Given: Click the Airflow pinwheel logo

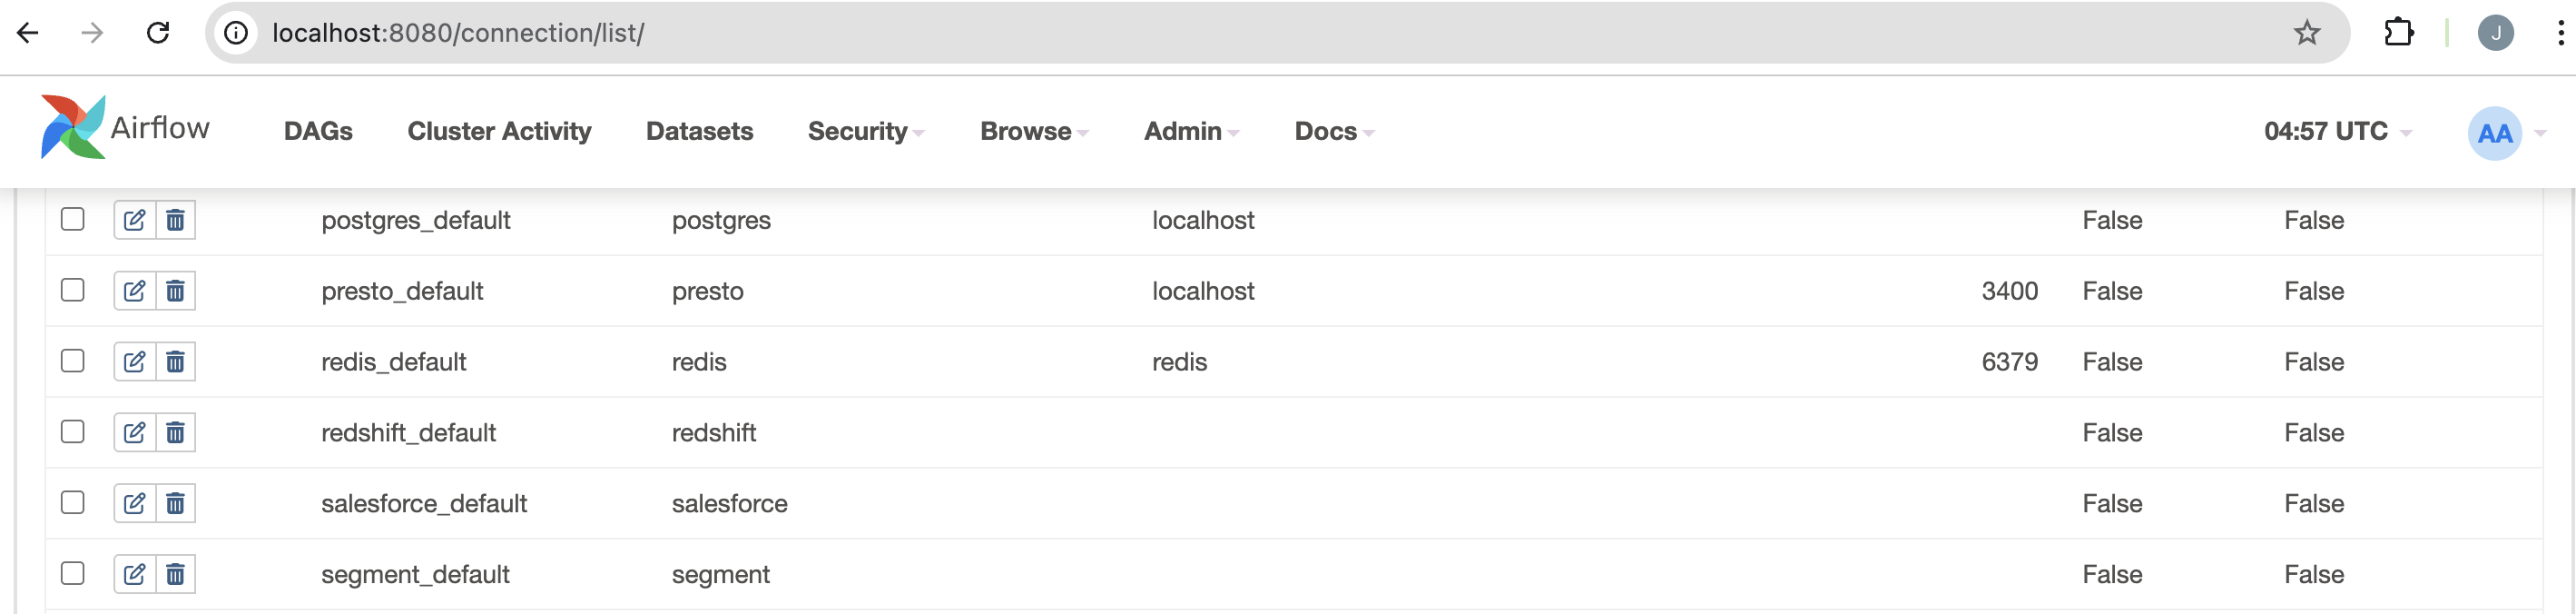Looking at the screenshot, I should [72, 128].
